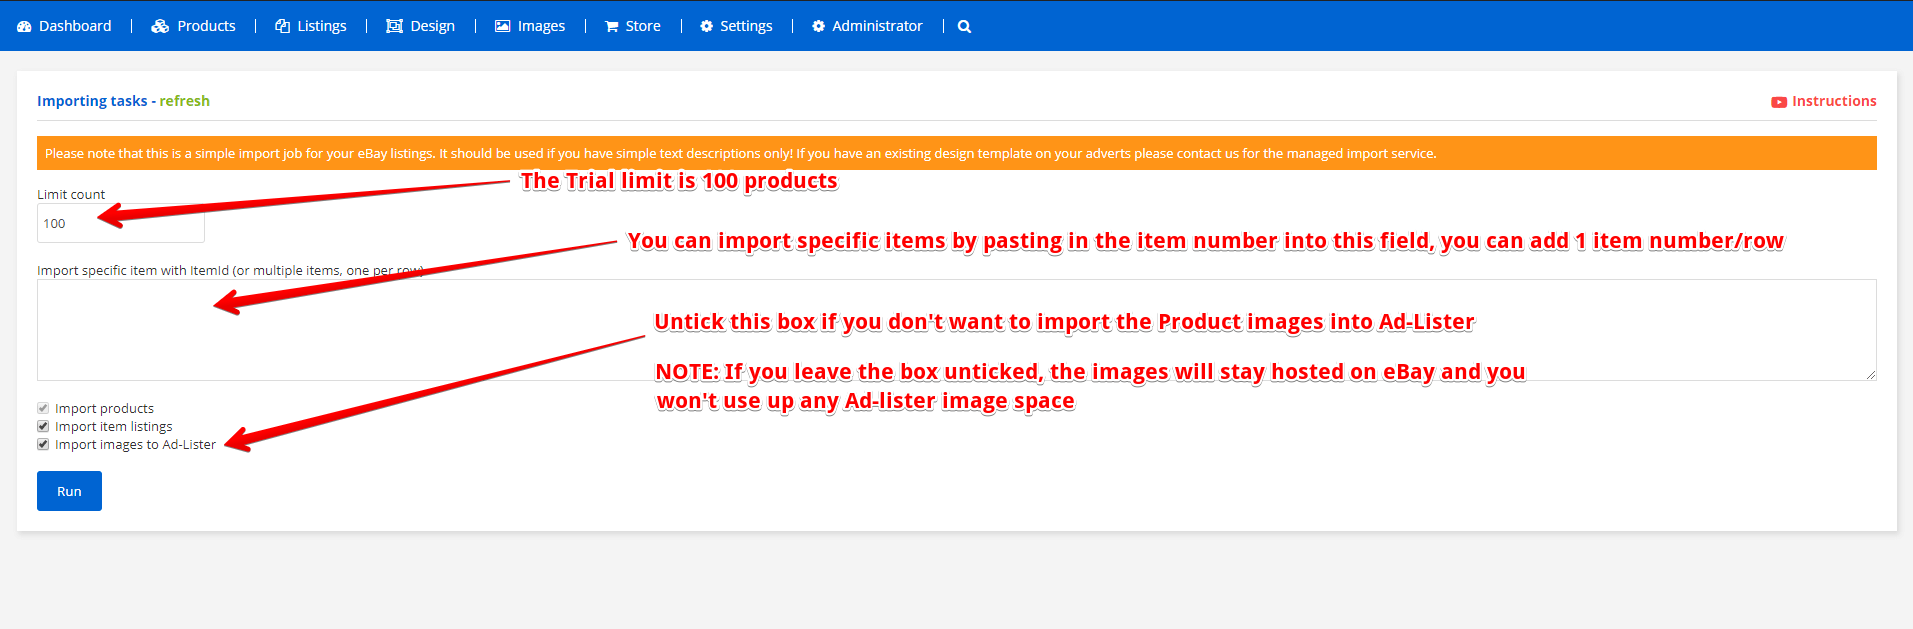Click the Store shopping cart icon
The height and width of the screenshot is (629, 1913).
[x=612, y=26]
